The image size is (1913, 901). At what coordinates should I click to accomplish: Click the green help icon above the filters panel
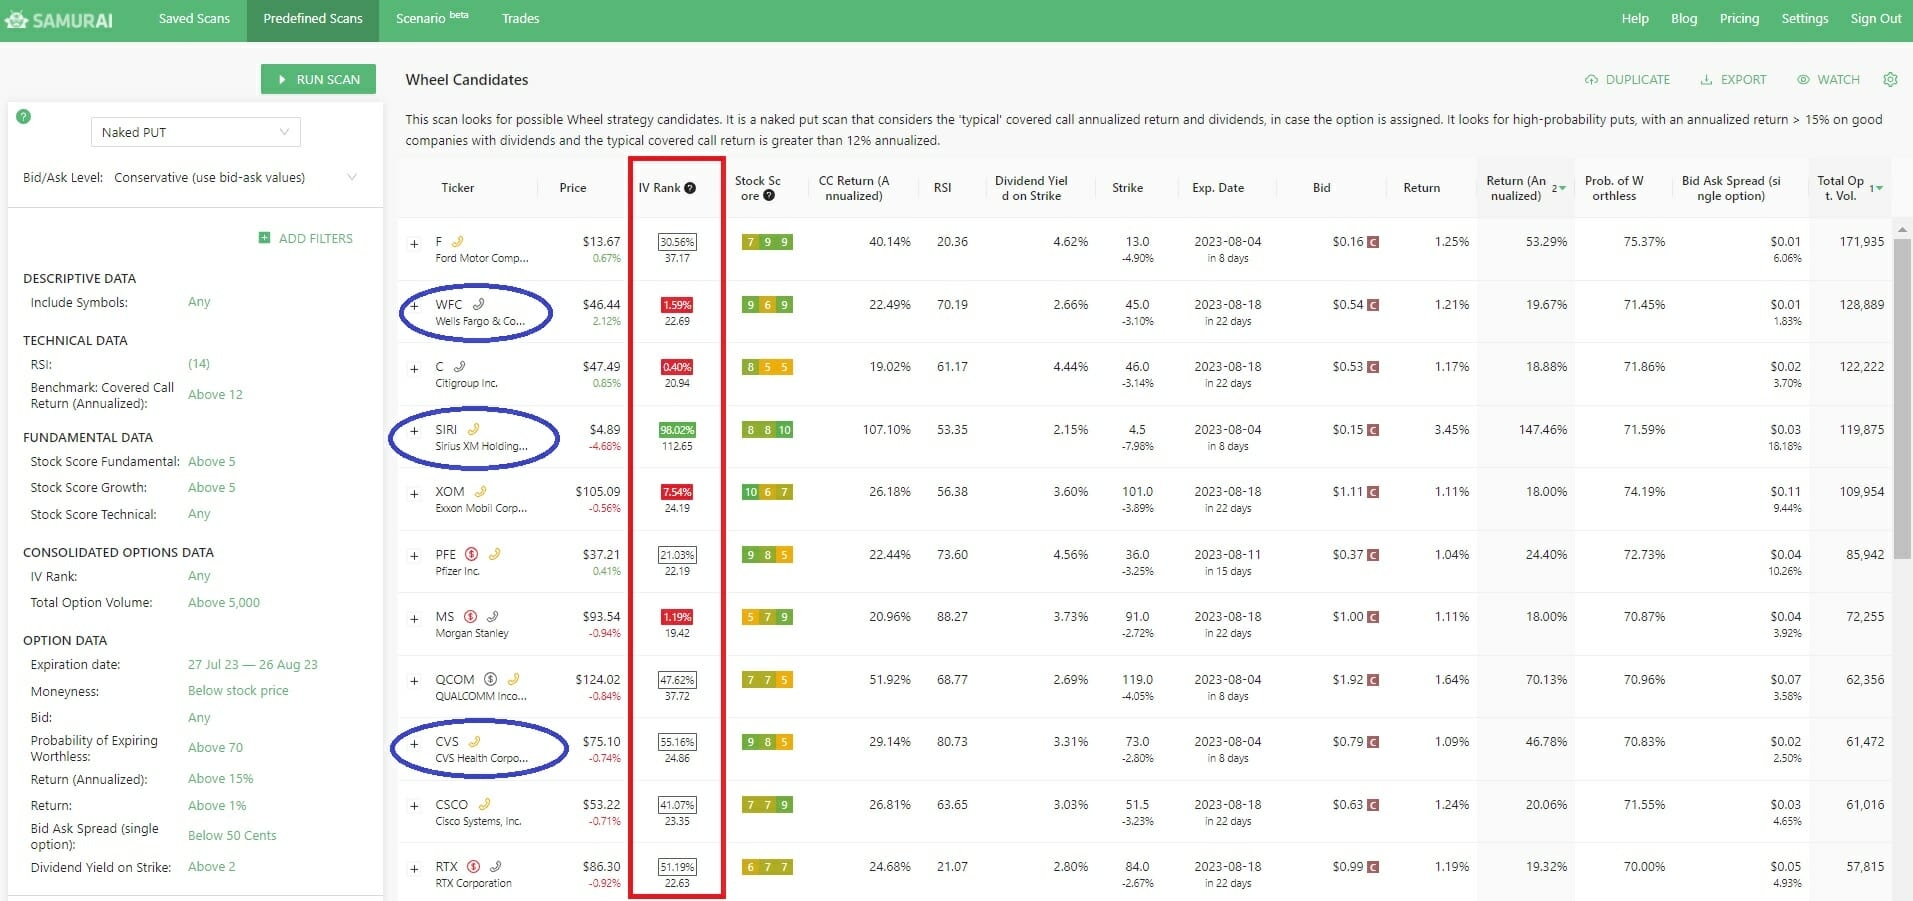tap(22, 116)
